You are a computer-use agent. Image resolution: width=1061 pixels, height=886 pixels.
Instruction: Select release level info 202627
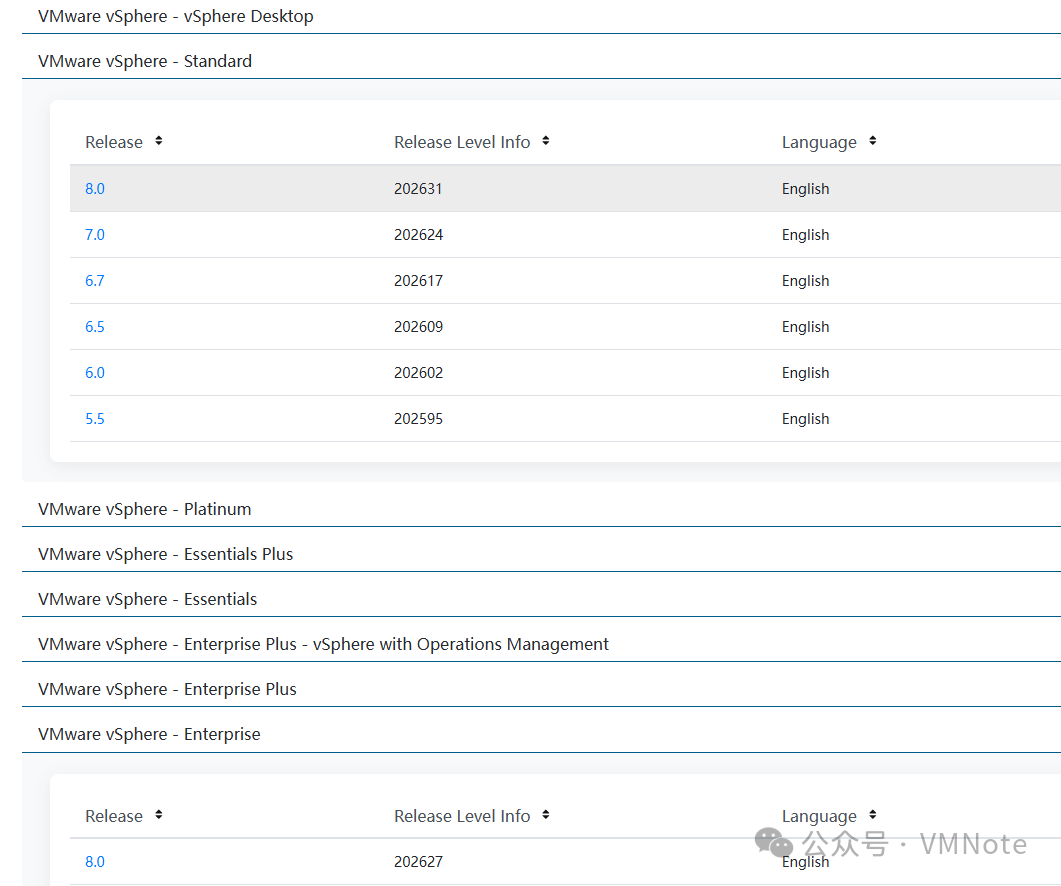418,862
